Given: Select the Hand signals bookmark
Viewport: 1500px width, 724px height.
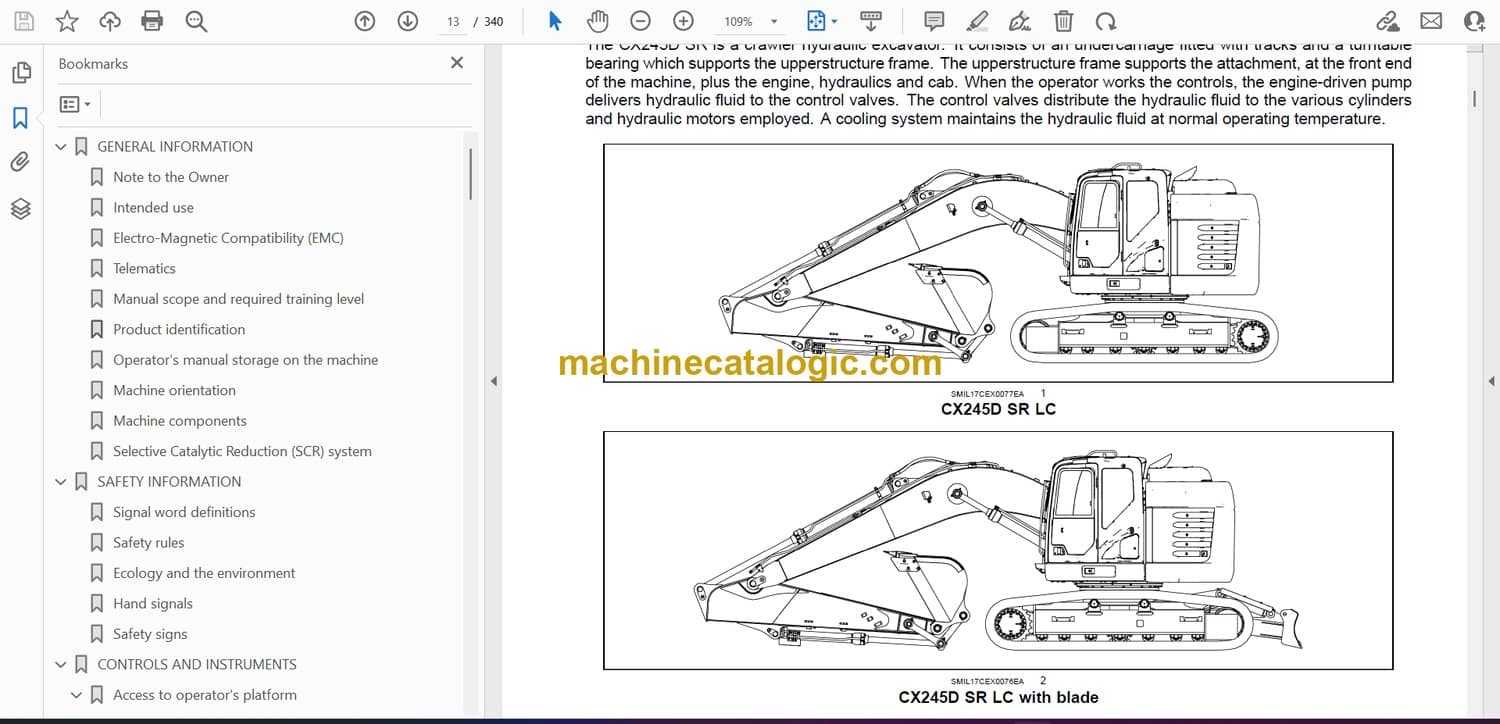Looking at the screenshot, I should [x=153, y=604].
